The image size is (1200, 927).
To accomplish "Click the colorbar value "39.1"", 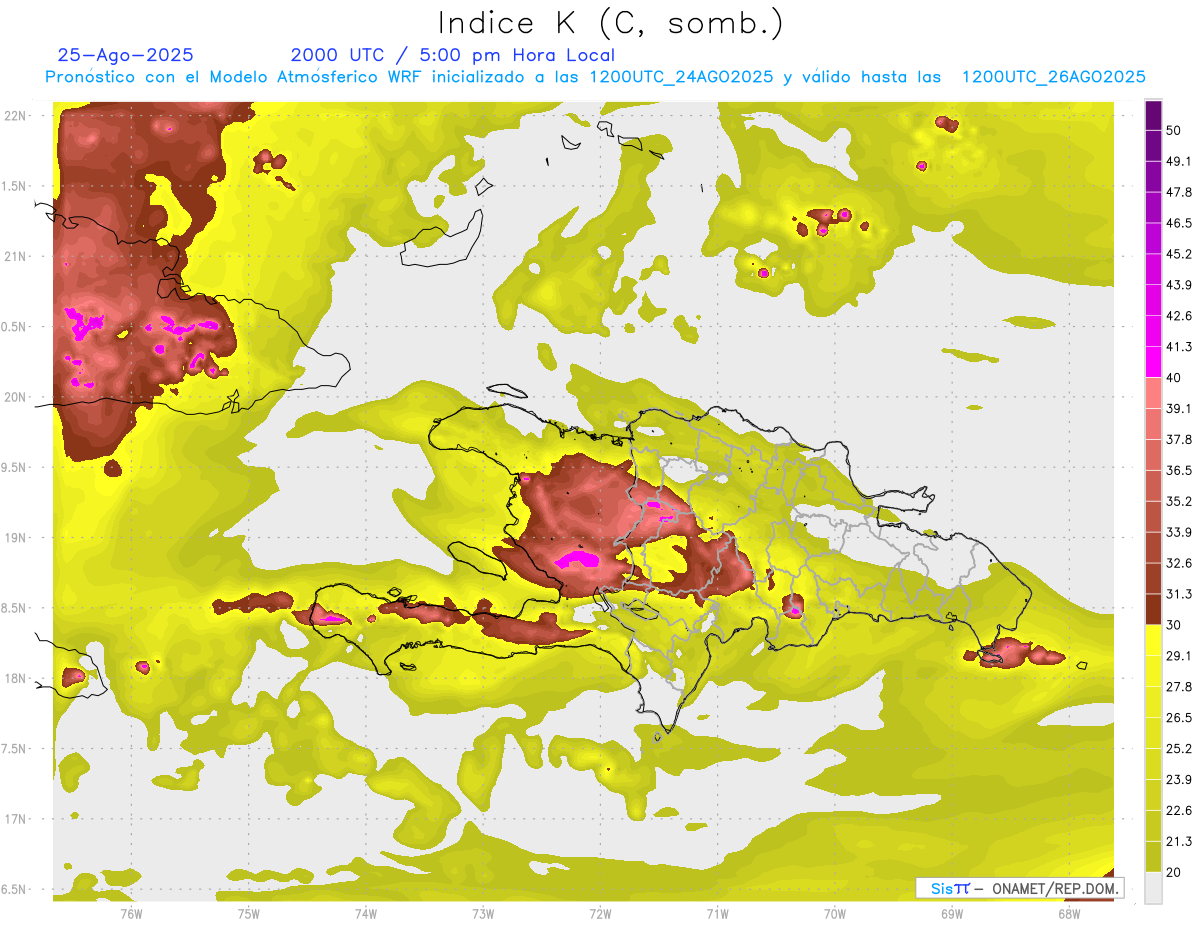I will pyautogui.click(x=1179, y=408).
